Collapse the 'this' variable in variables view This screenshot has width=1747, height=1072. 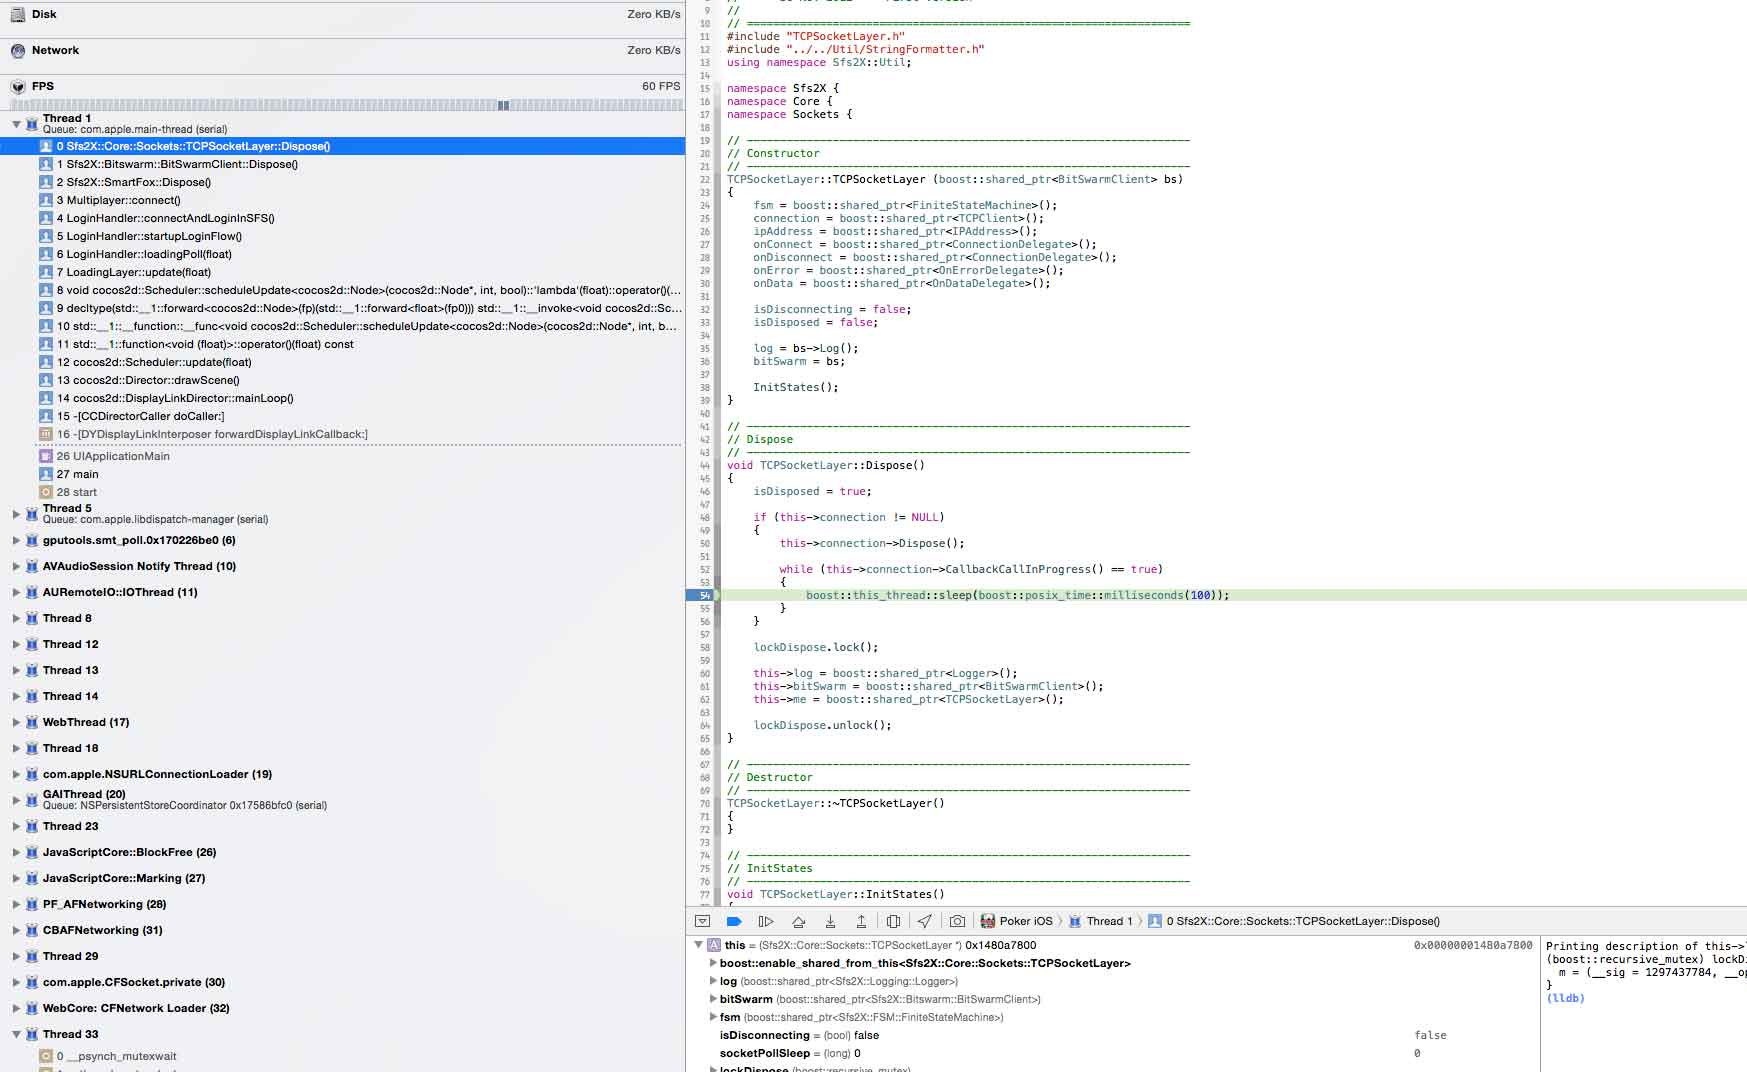click(x=698, y=945)
